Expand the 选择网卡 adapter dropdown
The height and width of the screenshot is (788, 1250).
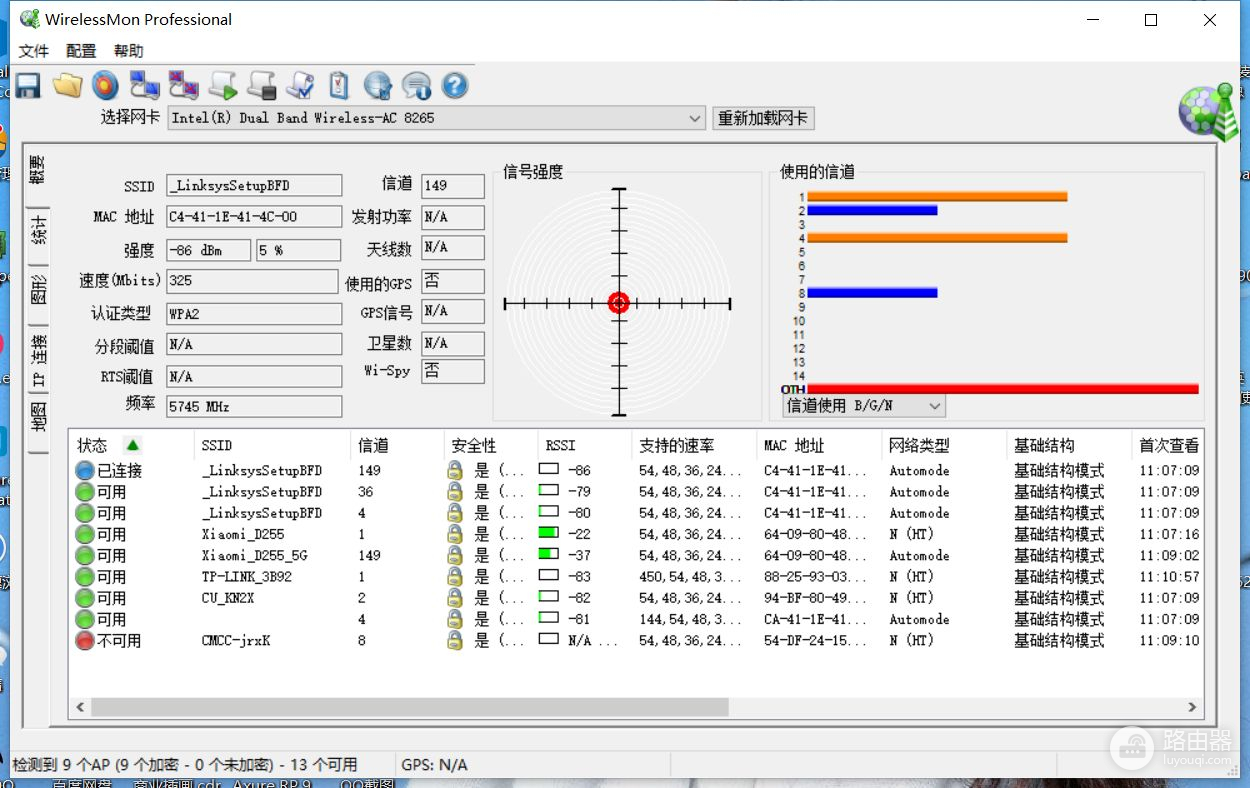click(695, 118)
